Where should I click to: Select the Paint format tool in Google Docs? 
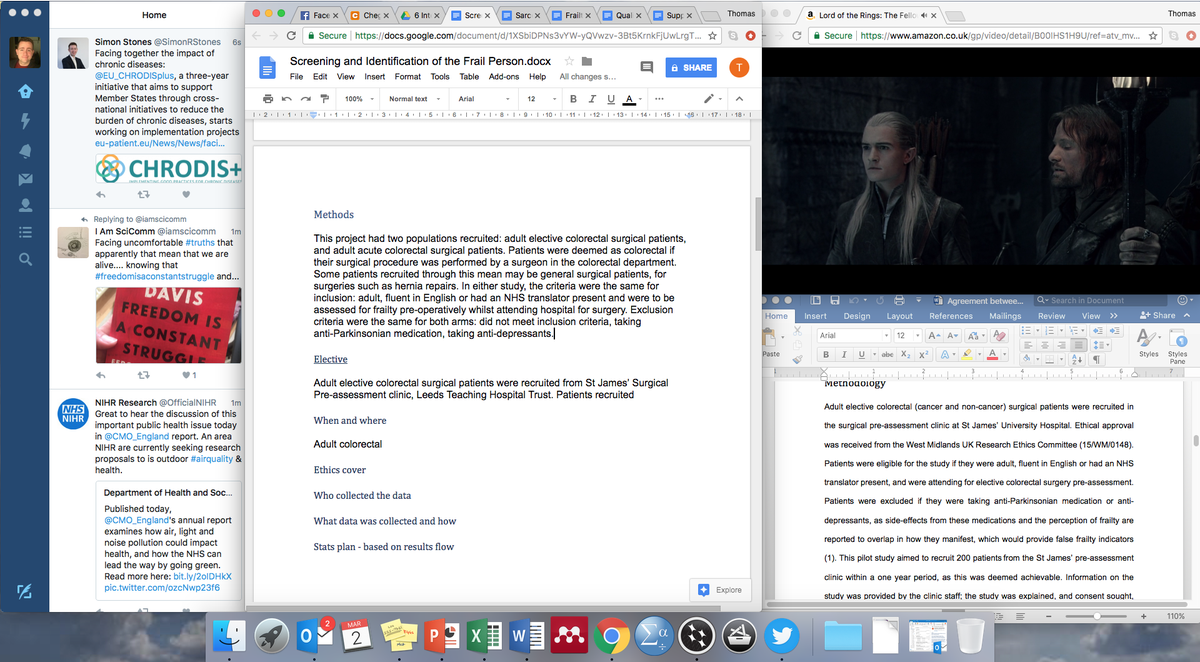click(x=325, y=99)
